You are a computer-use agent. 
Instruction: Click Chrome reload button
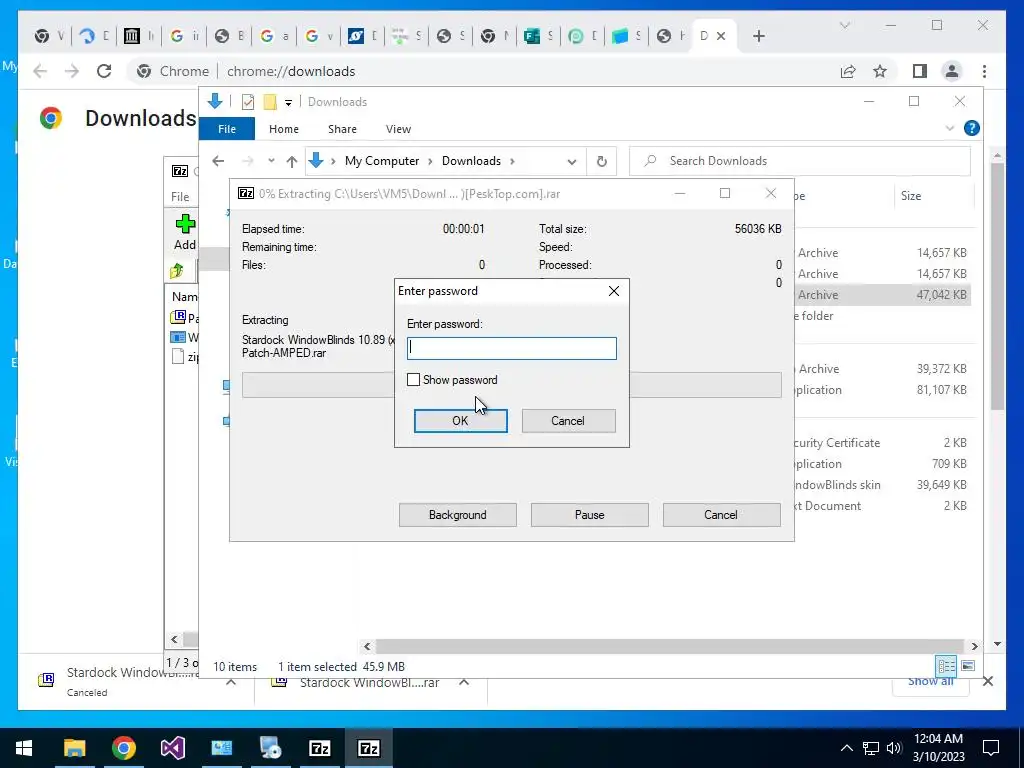(104, 71)
